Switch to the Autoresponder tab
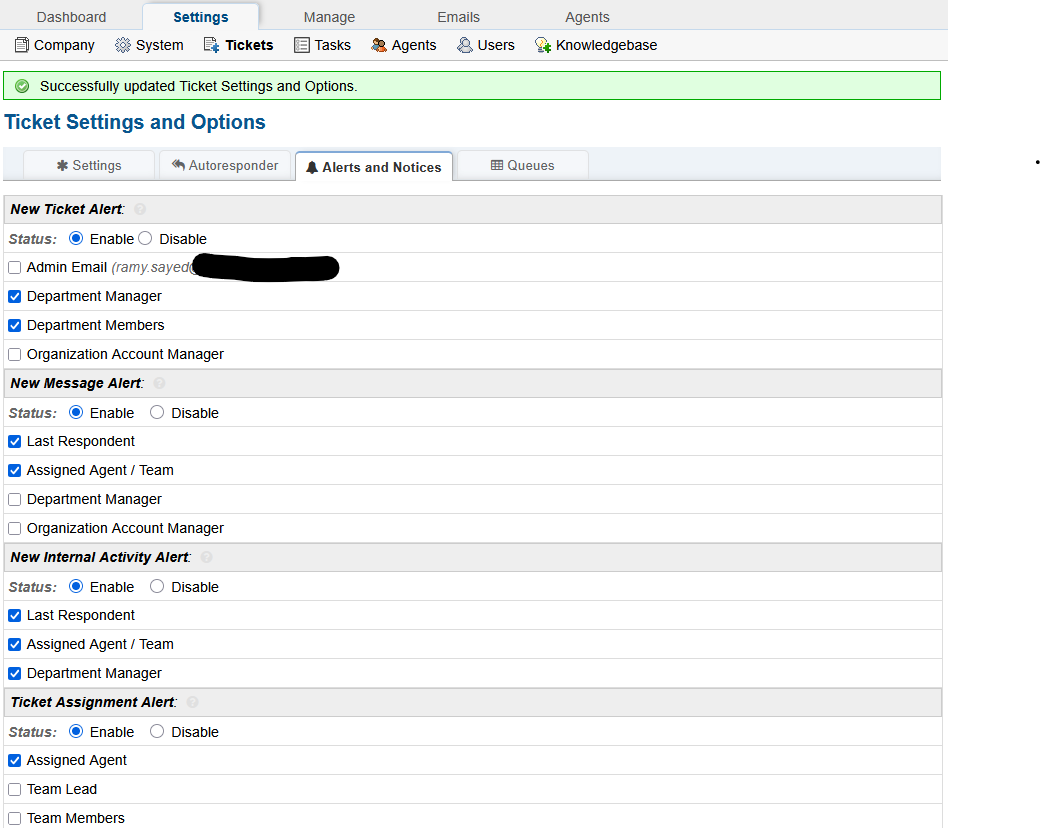The image size is (1040, 828). click(225, 166)
